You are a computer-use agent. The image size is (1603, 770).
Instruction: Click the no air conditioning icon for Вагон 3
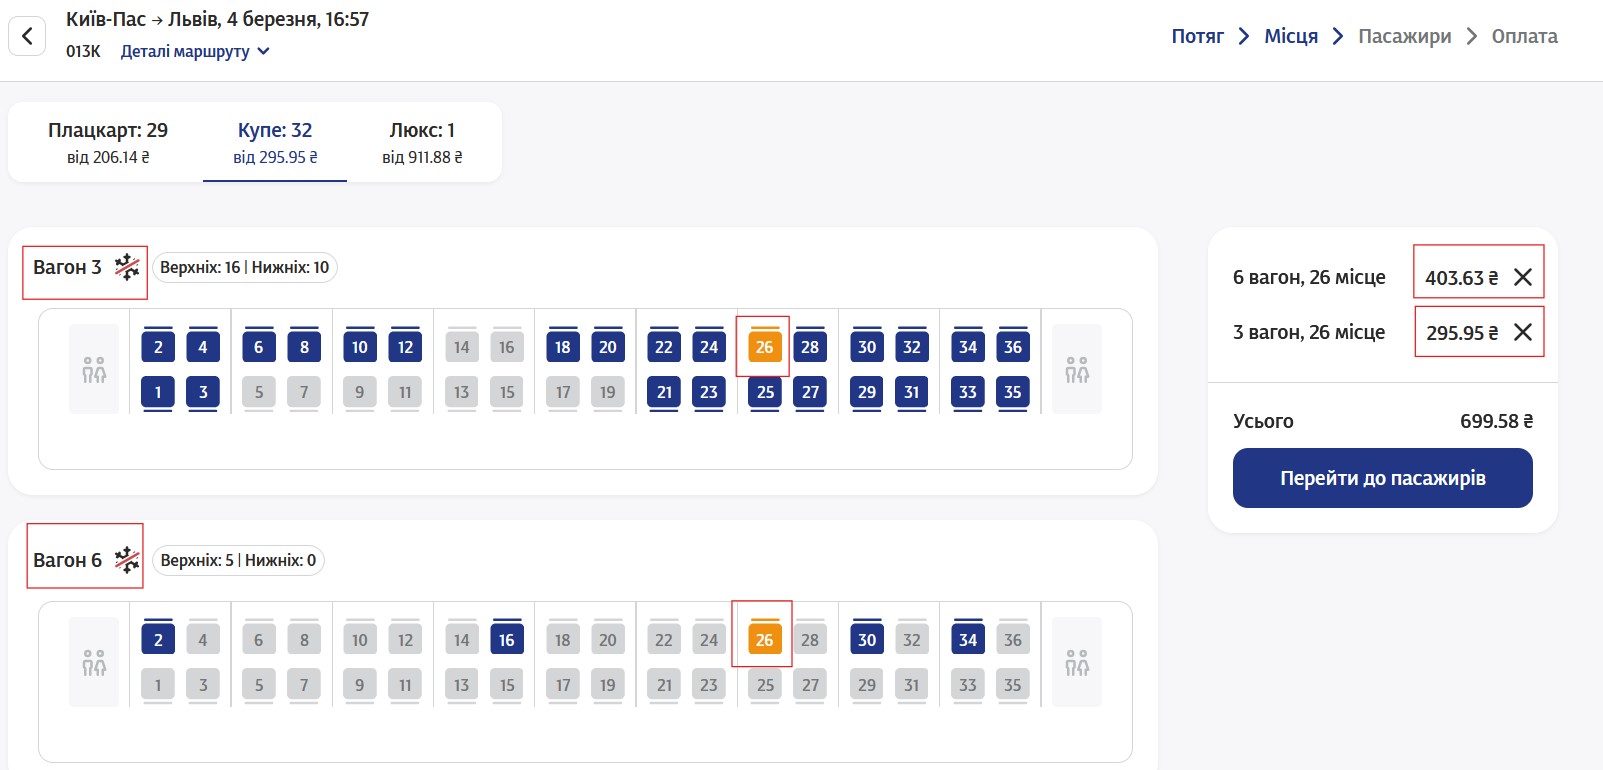coord(127,266)
